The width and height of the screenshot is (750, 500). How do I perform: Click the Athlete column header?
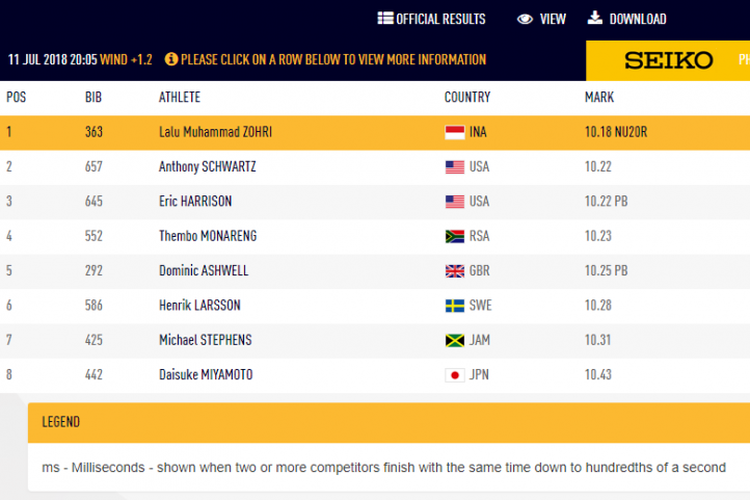(179, 97)
